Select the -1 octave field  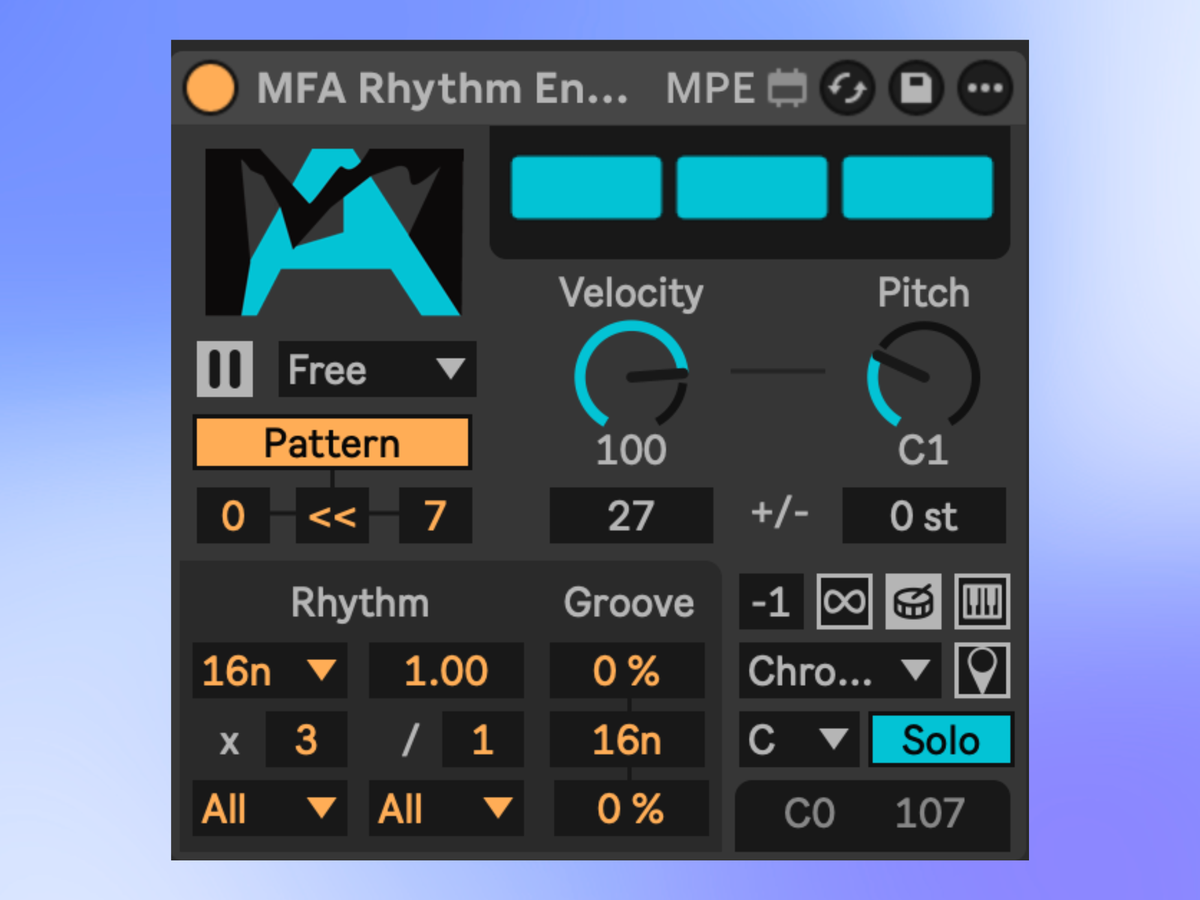pyautogui.click(x=771, y=602)
